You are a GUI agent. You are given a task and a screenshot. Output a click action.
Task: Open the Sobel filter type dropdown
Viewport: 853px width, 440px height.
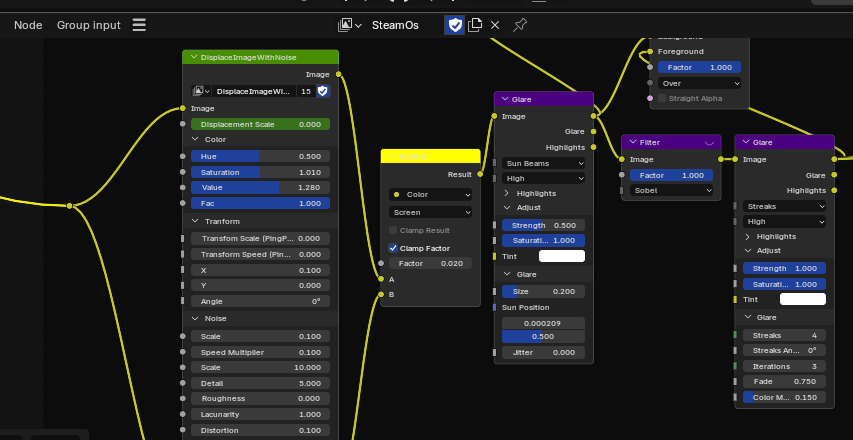pos(671,190)
